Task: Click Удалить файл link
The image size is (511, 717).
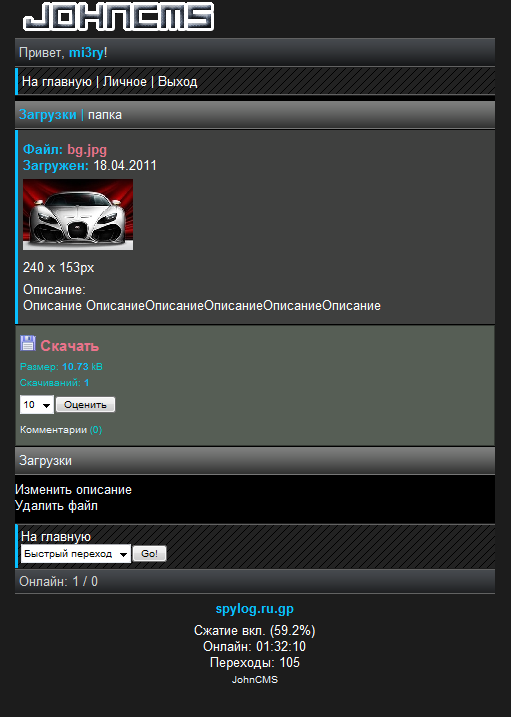Action: [x=56, y=506]
